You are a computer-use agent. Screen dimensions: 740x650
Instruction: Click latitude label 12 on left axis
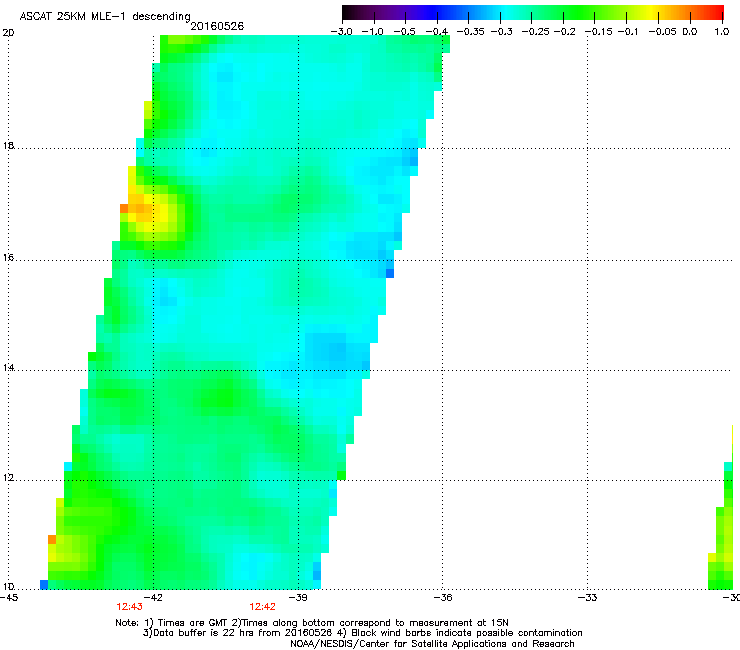tap(8, 478)
